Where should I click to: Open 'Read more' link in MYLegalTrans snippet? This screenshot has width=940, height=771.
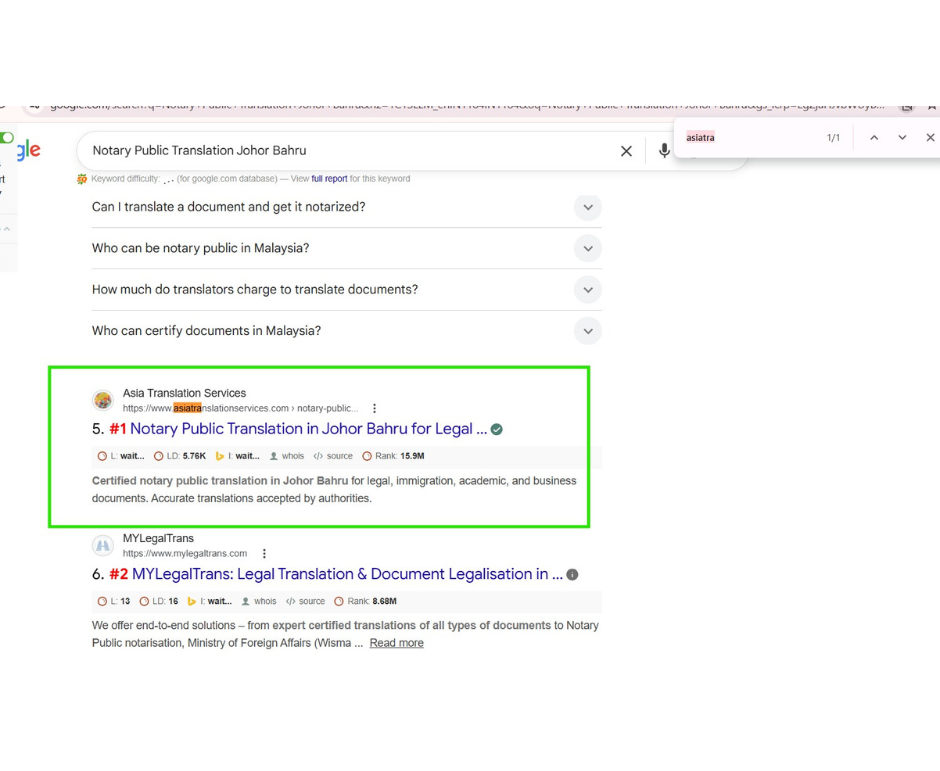tap(396, 643)
